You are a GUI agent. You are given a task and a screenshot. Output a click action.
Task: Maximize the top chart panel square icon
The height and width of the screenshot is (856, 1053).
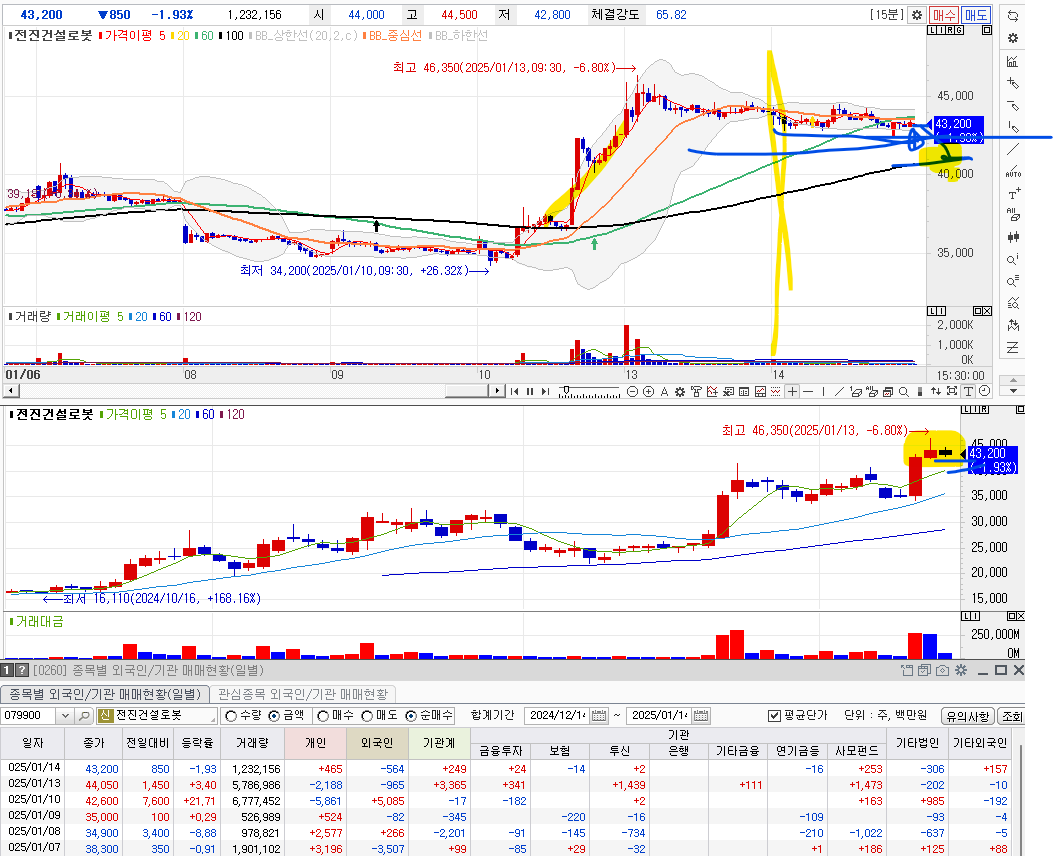(x=986, y=30)
